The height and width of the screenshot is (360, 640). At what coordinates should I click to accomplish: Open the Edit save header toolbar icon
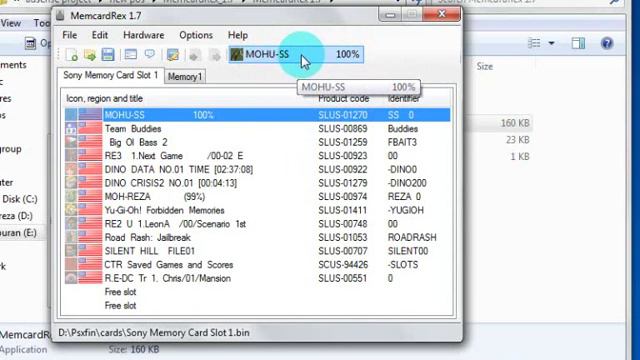click(131, 54)
